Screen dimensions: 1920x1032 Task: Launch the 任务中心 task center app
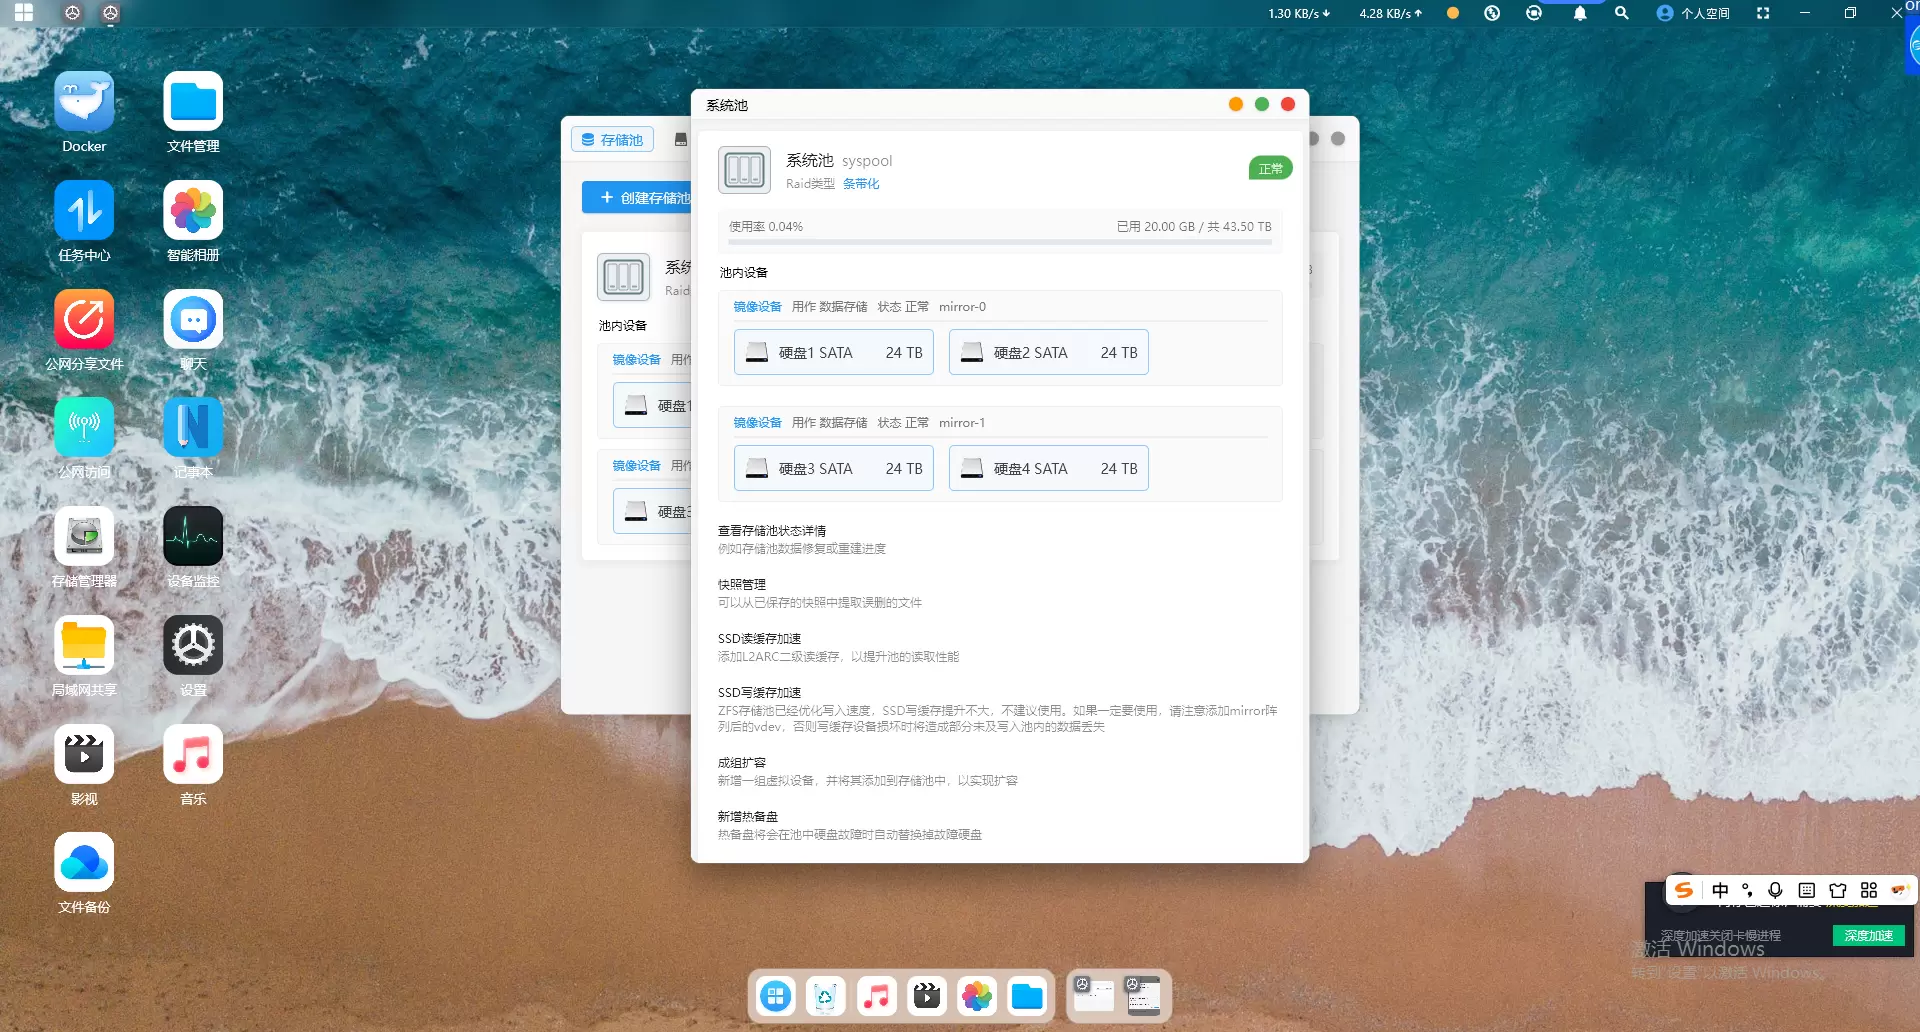click(x=84, y=211)
